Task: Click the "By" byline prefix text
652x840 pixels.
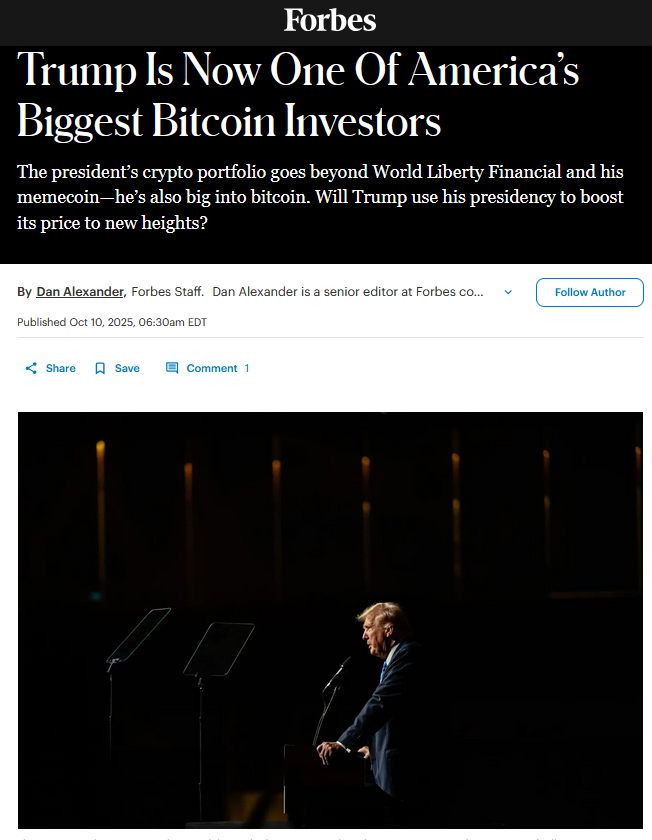Action: pos(25,292)
